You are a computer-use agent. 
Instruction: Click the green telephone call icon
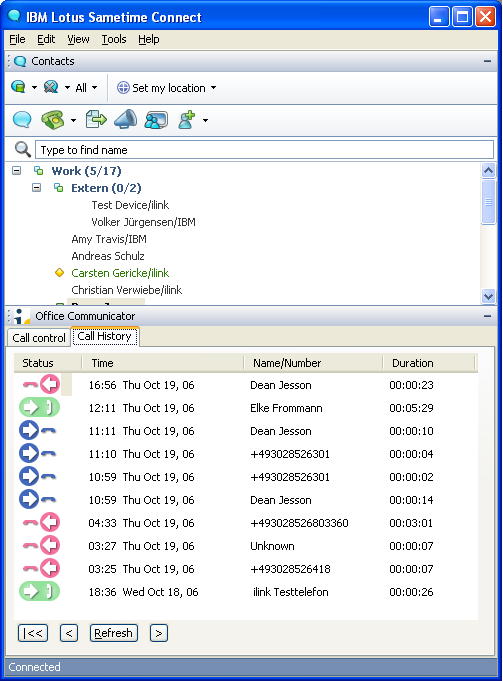pos(53,120)
